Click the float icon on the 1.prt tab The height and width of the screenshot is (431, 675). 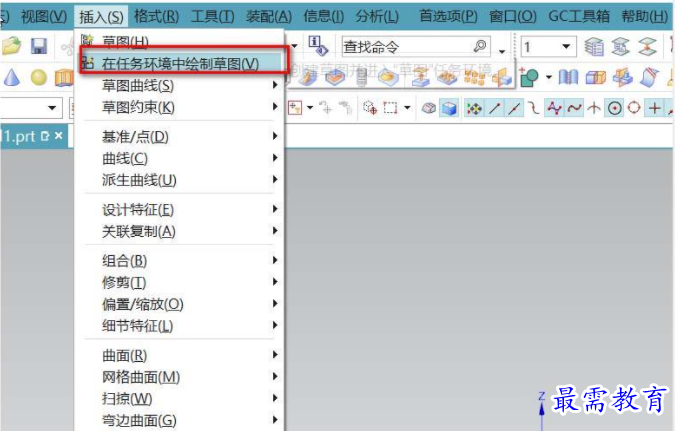click(x=45, y=136)
